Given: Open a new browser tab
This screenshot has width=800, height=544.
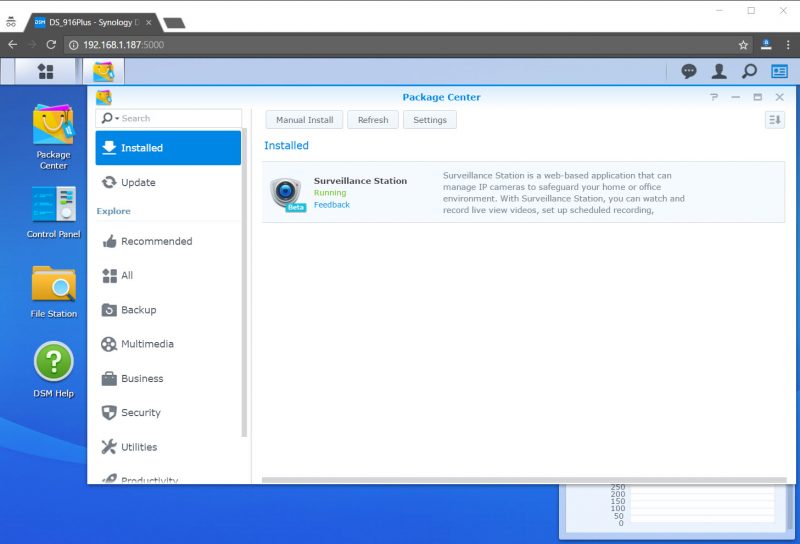Looking at the screenshot, I should pos(174,23).
